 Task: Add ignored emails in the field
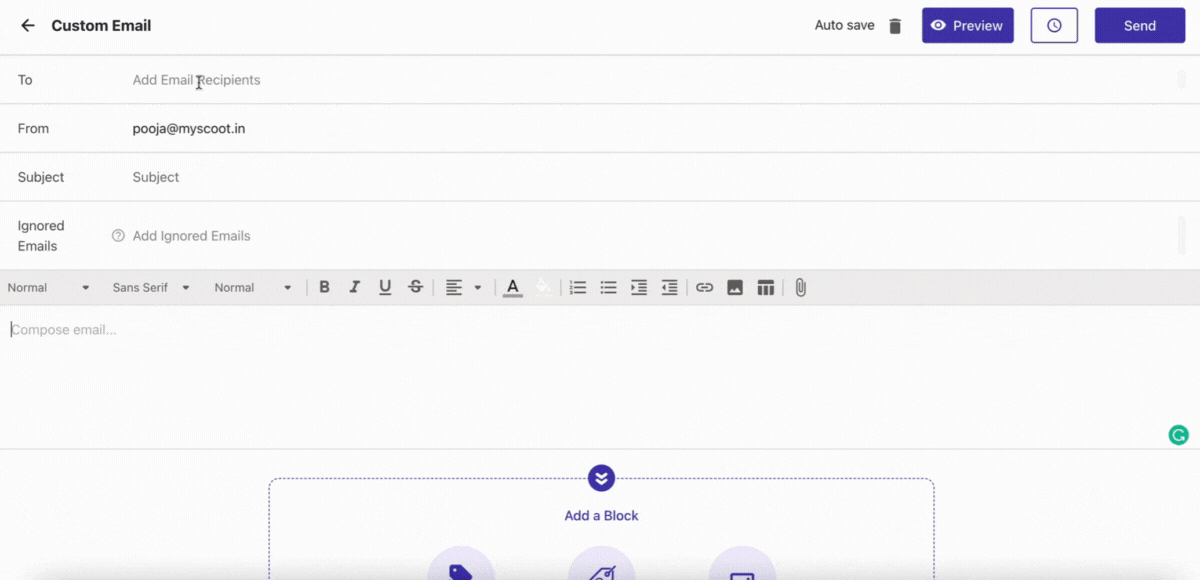tap(650, 236)
